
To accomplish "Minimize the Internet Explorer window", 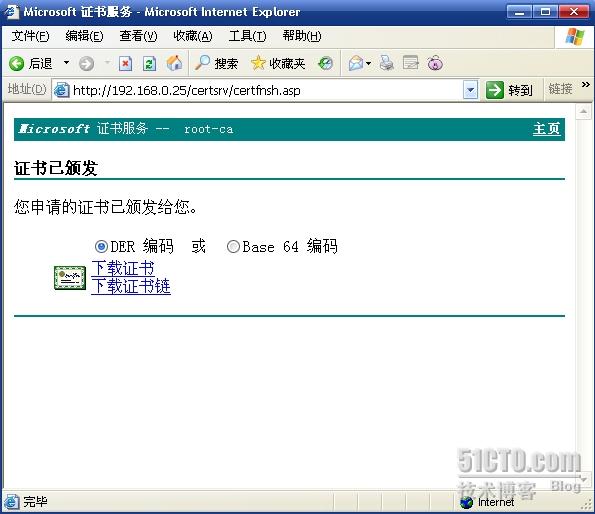I will tap(519, 12).
